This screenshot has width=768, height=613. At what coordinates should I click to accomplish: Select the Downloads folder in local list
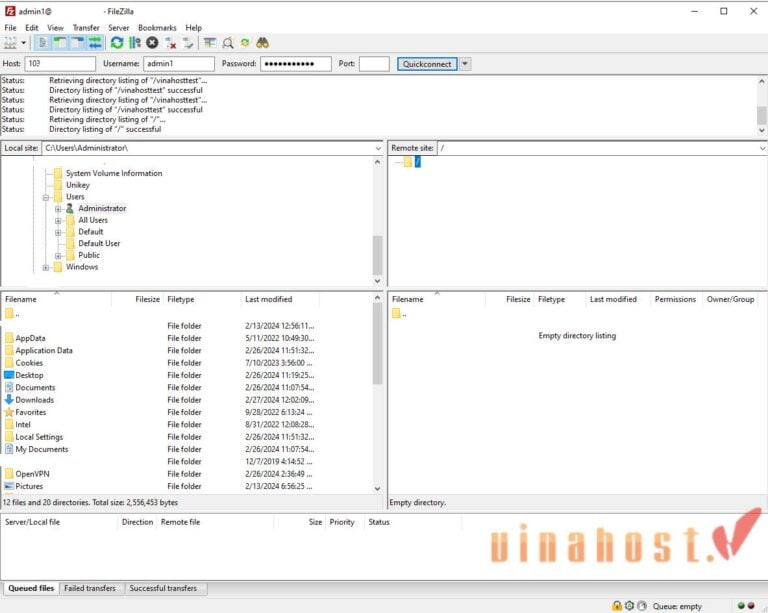(35, 400)
